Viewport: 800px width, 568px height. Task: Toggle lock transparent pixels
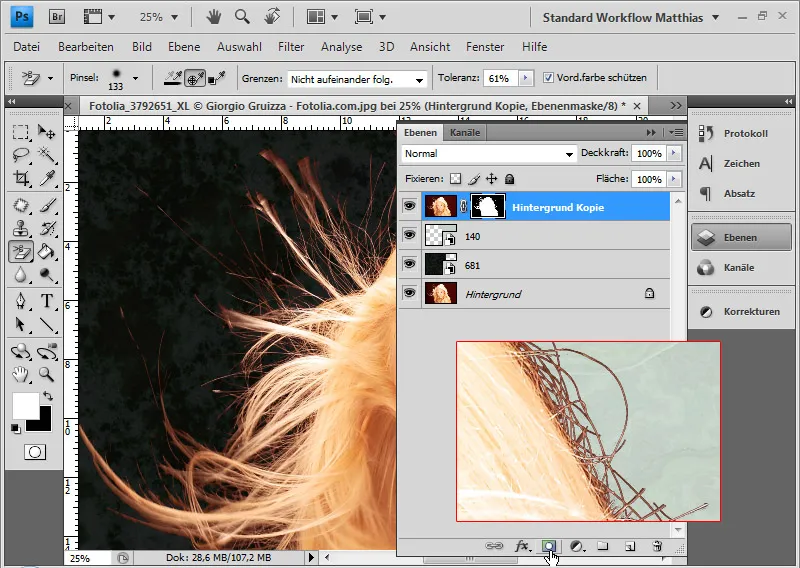tap(455, 179)
